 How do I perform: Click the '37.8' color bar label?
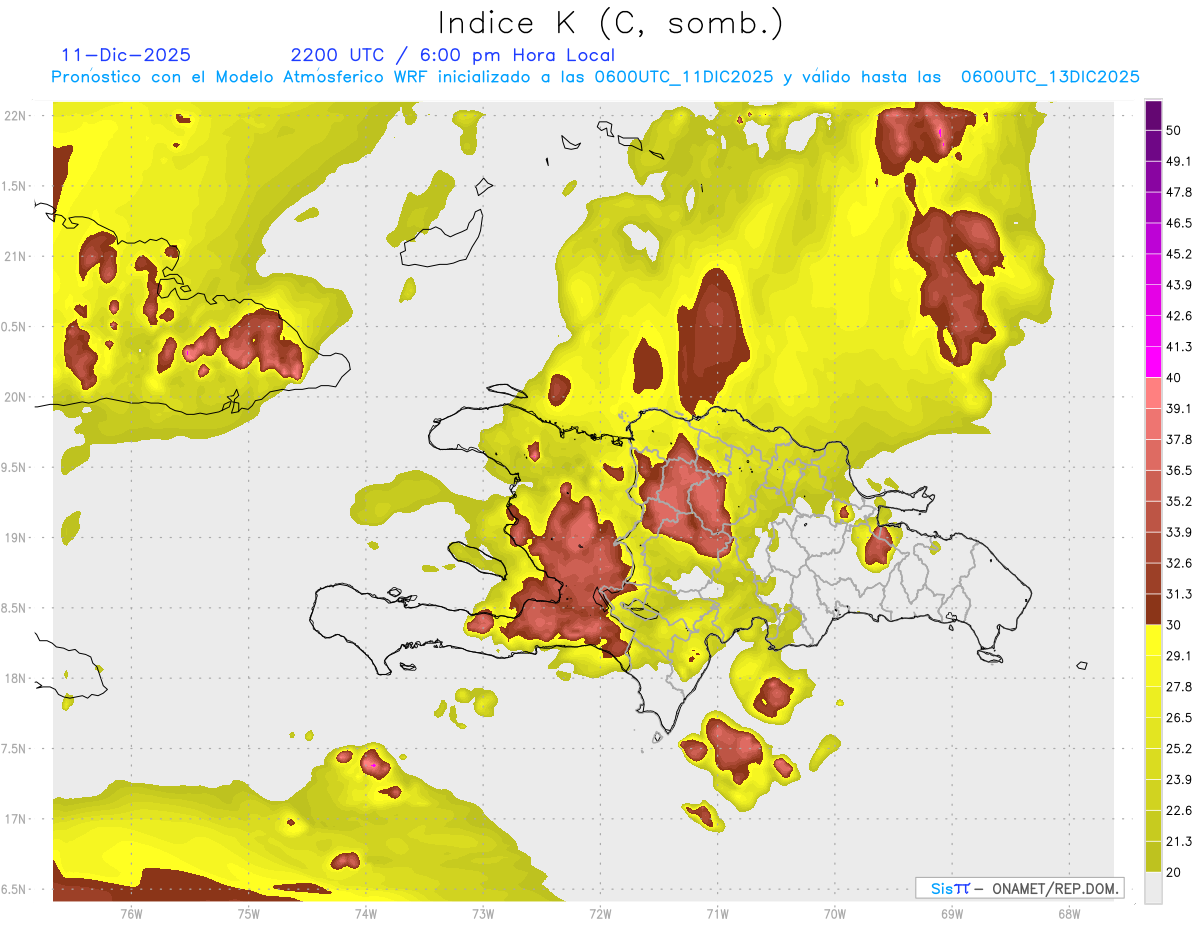click(x=1179, y=439)
